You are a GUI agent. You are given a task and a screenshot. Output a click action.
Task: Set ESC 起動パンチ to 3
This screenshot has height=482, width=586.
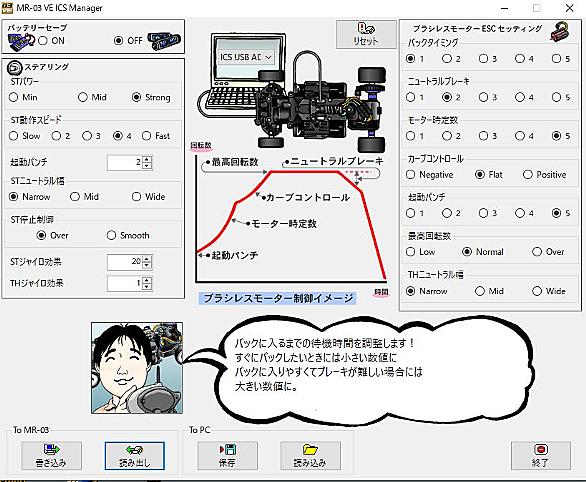488,213
